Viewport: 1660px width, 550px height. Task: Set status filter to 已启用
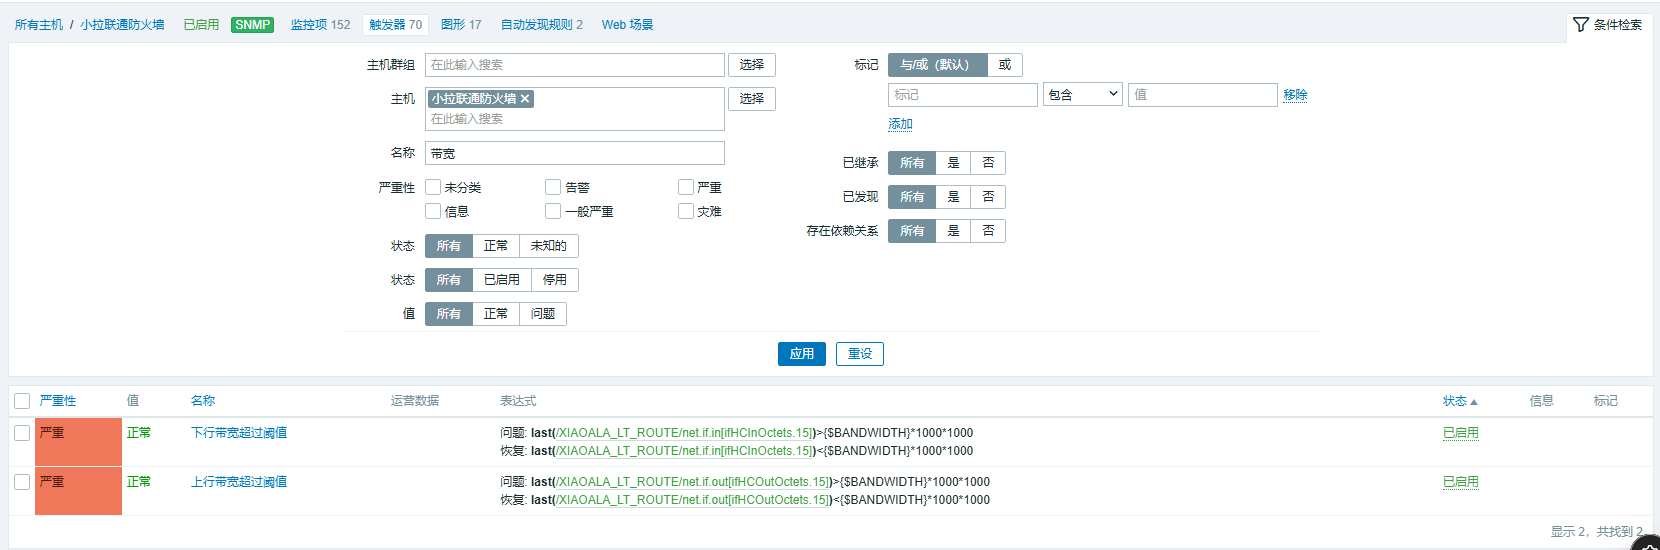point(502,280)
